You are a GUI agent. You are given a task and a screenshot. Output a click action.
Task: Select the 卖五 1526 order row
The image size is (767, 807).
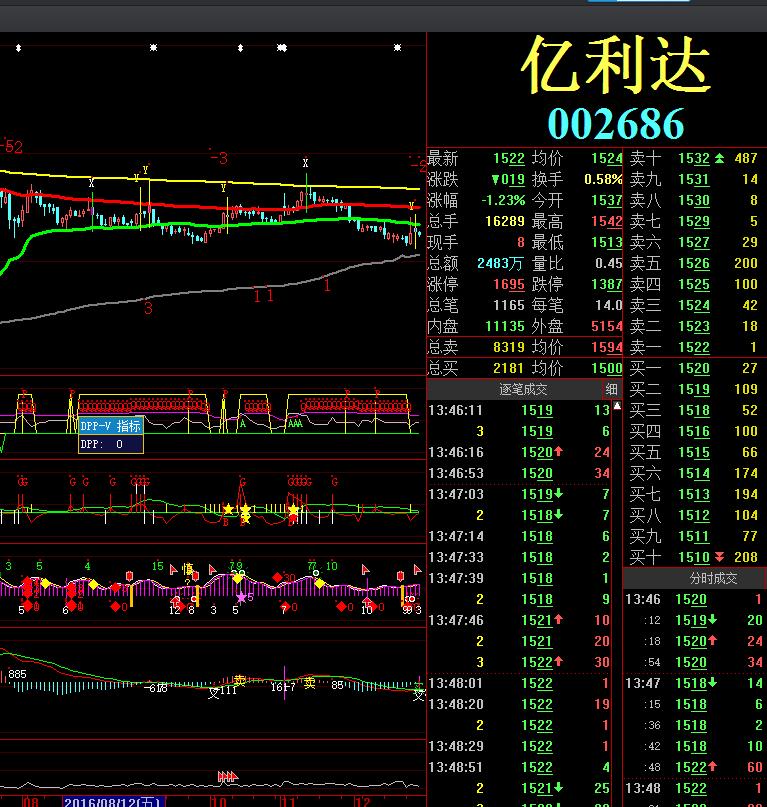tap(694, 264)
